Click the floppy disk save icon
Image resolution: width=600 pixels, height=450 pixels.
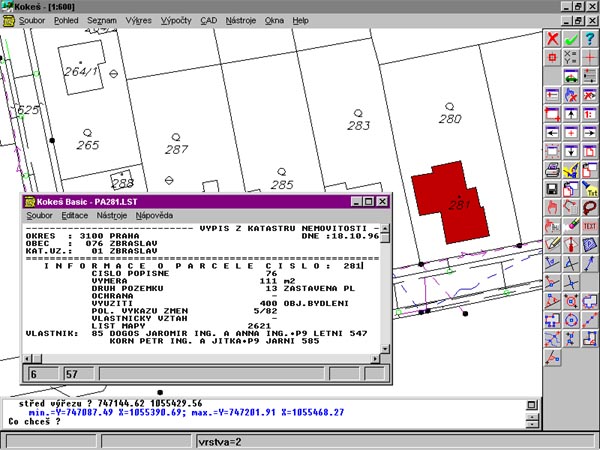click(551, 187)
